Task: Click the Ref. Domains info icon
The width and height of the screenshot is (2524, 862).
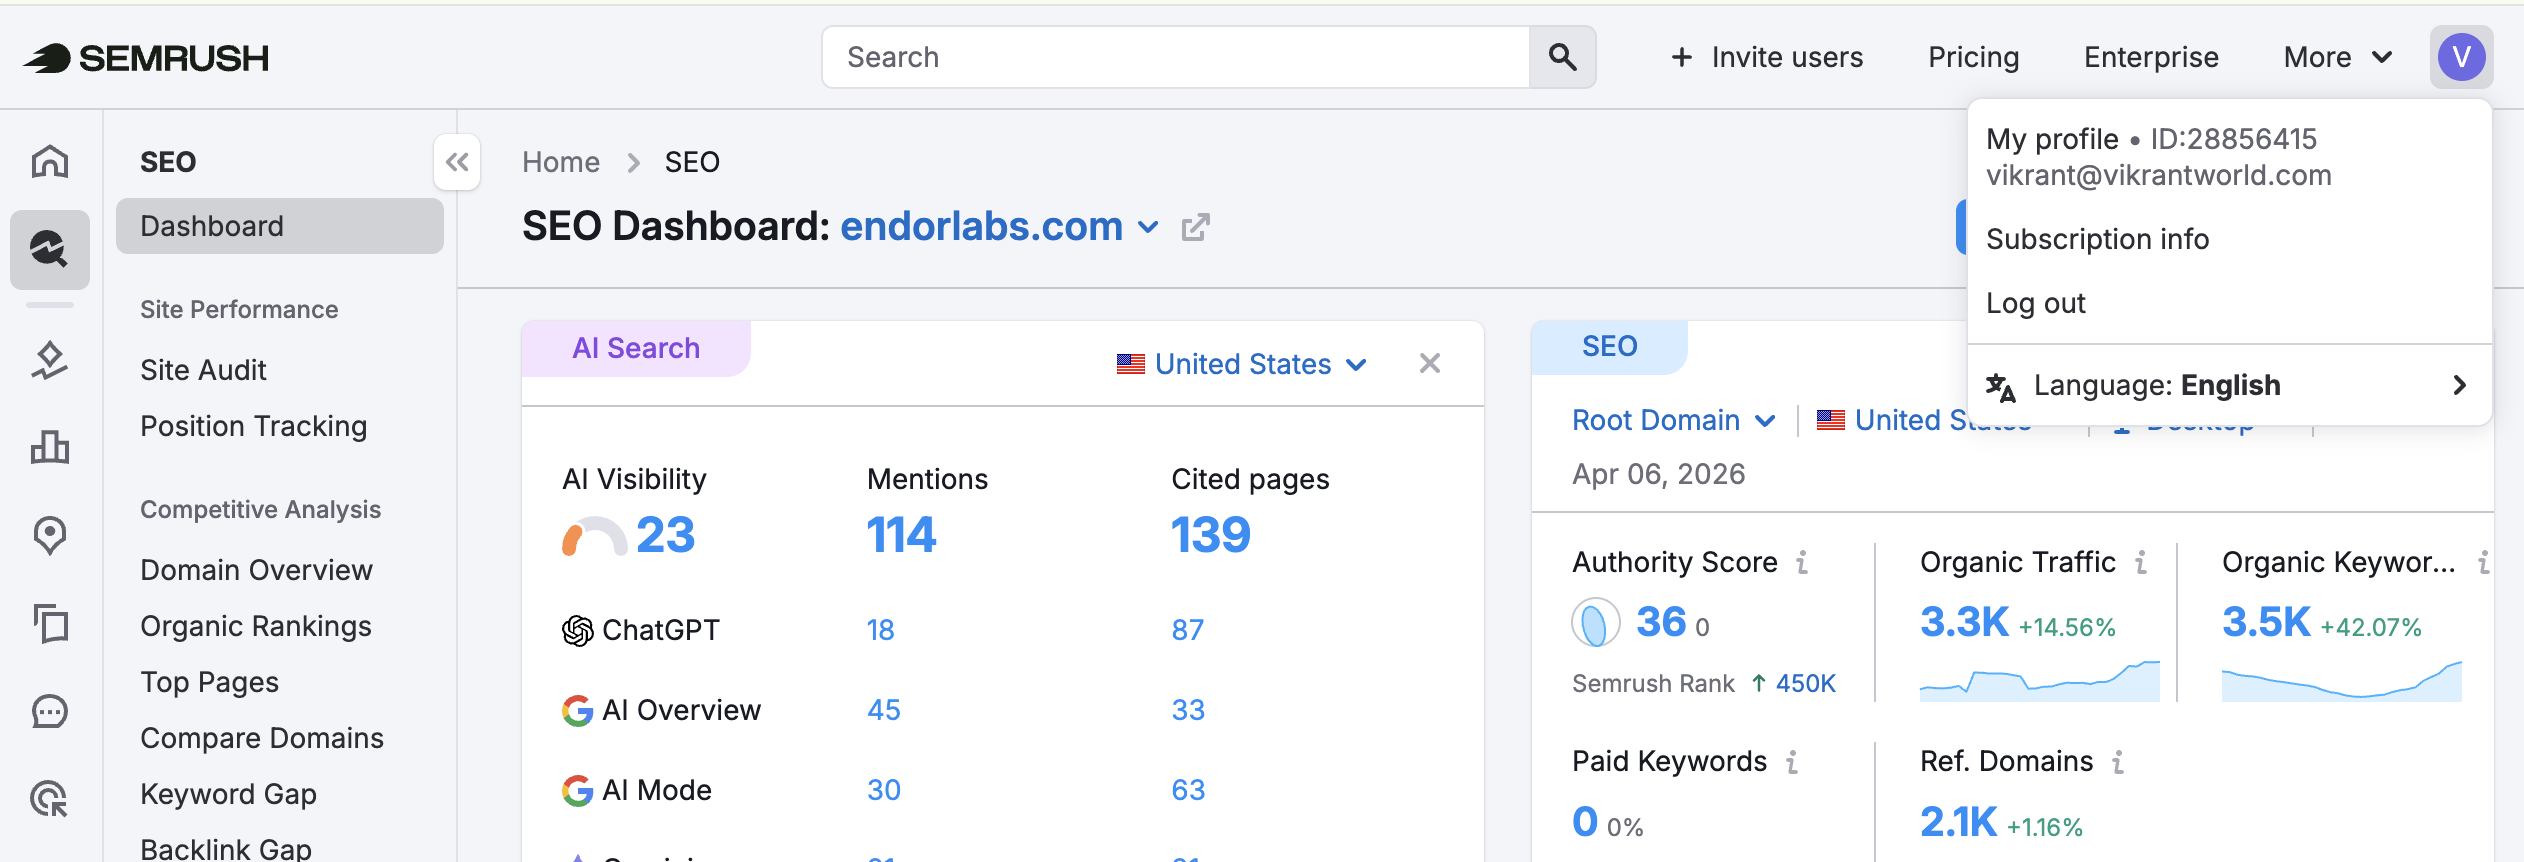Action: click(x=2118, y=762)
